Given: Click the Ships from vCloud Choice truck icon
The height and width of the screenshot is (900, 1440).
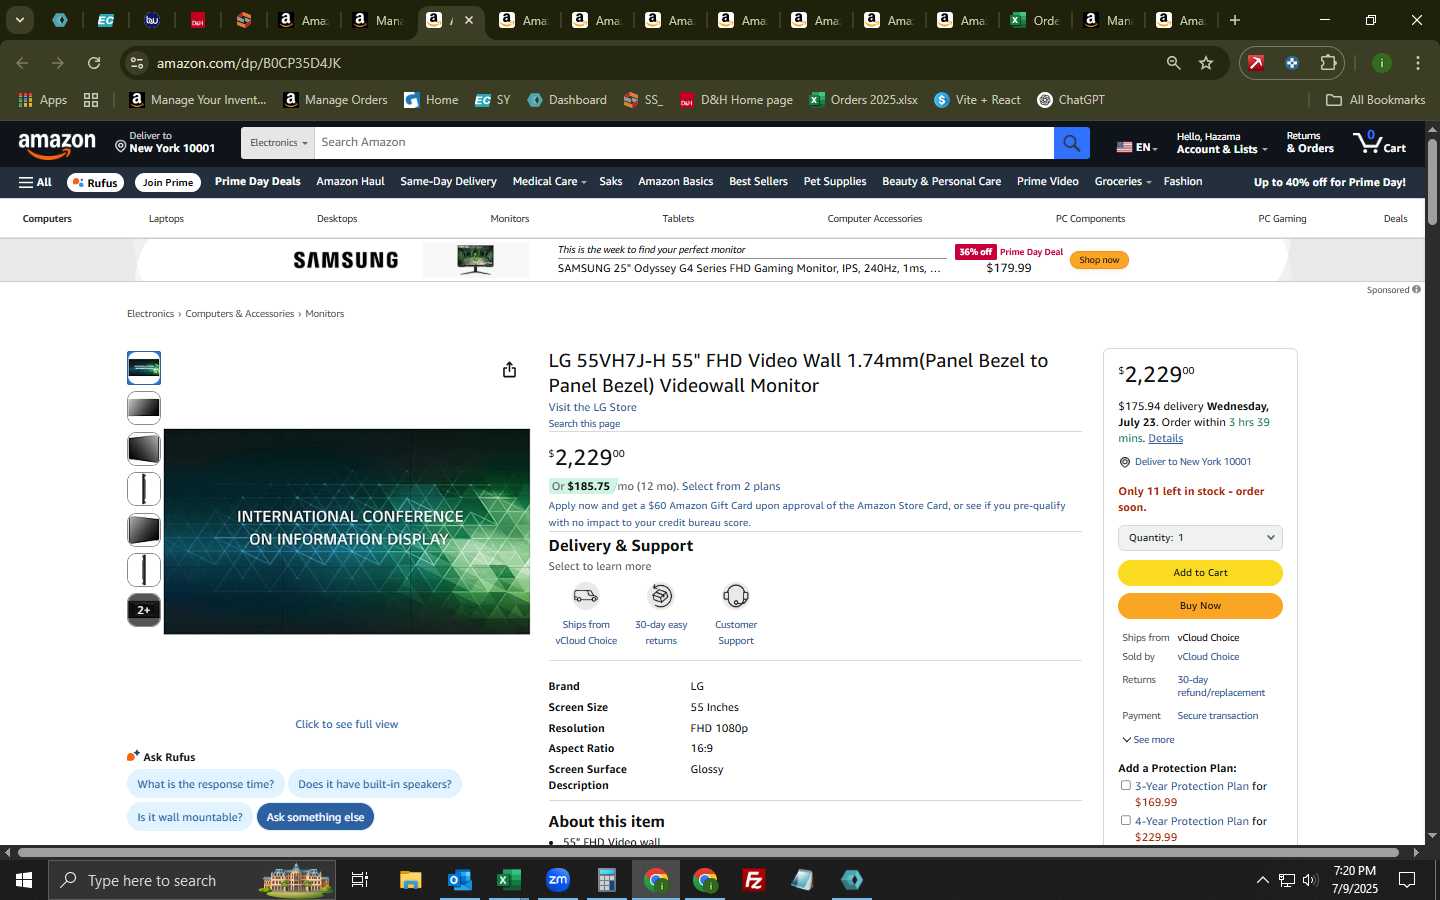Looking at the screenshot, I should point(586,596).
